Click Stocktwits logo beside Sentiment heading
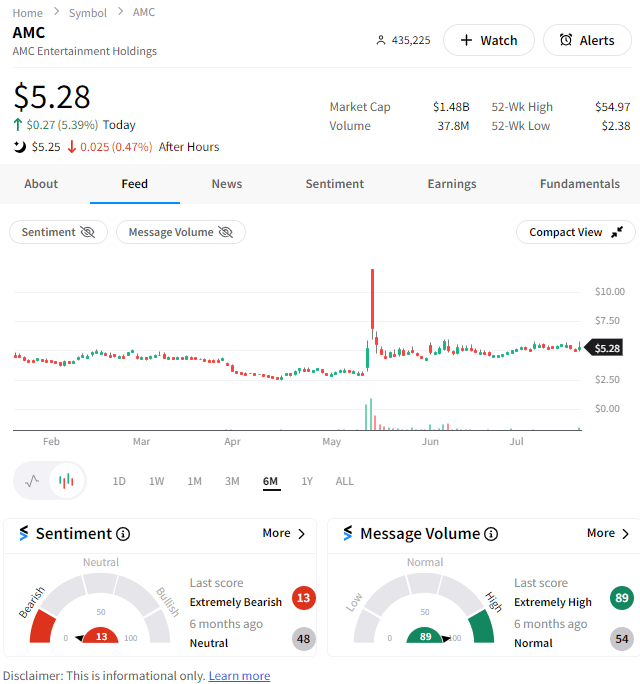Screen dimensions: 640x684 click(x=24, y=534)
